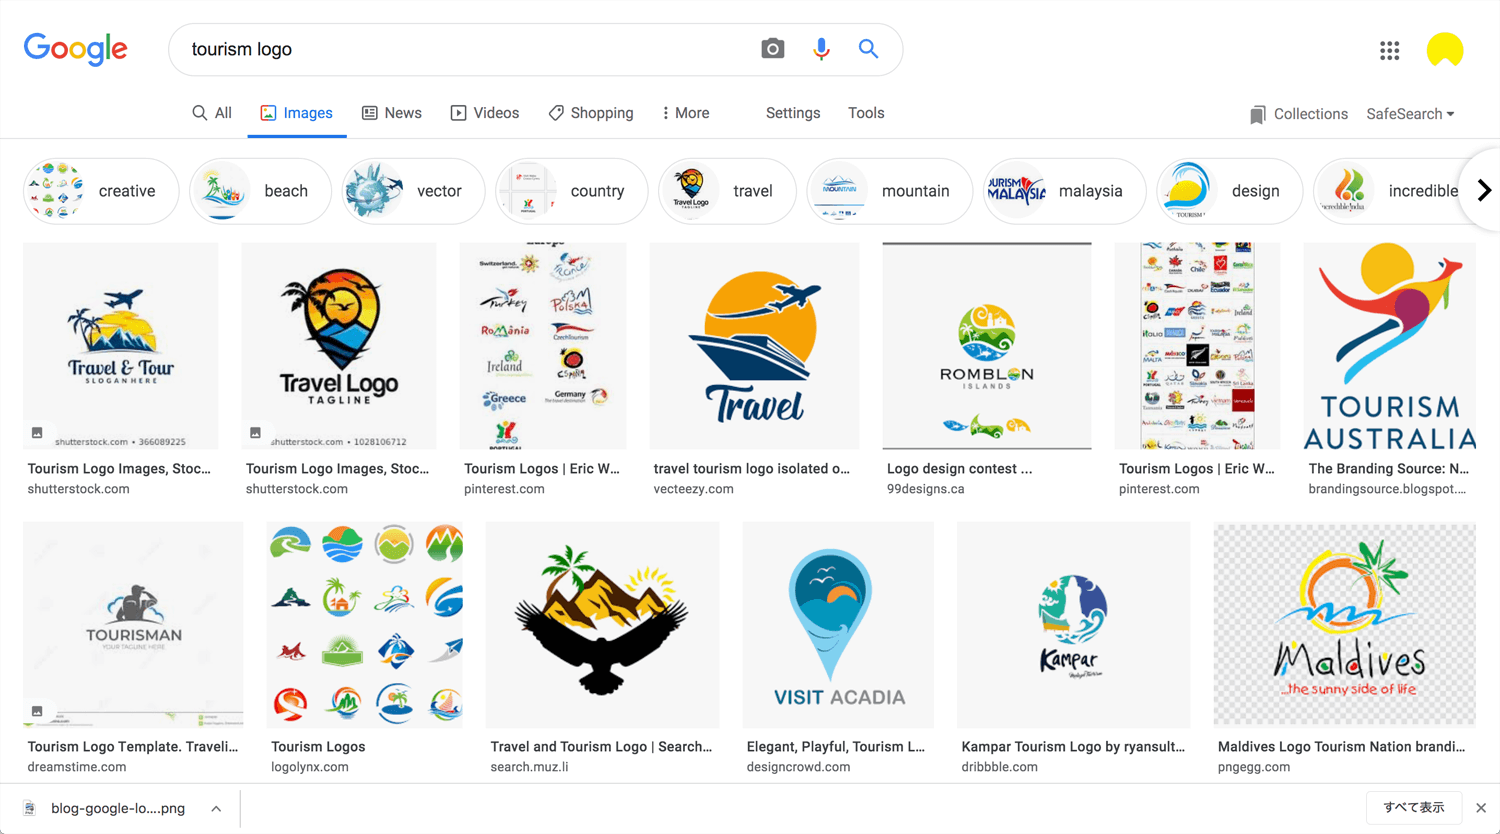Click the licensable badge on the Tourisman thumbnail
Screen dimensions: 1500x834
[x=37, y=711]
